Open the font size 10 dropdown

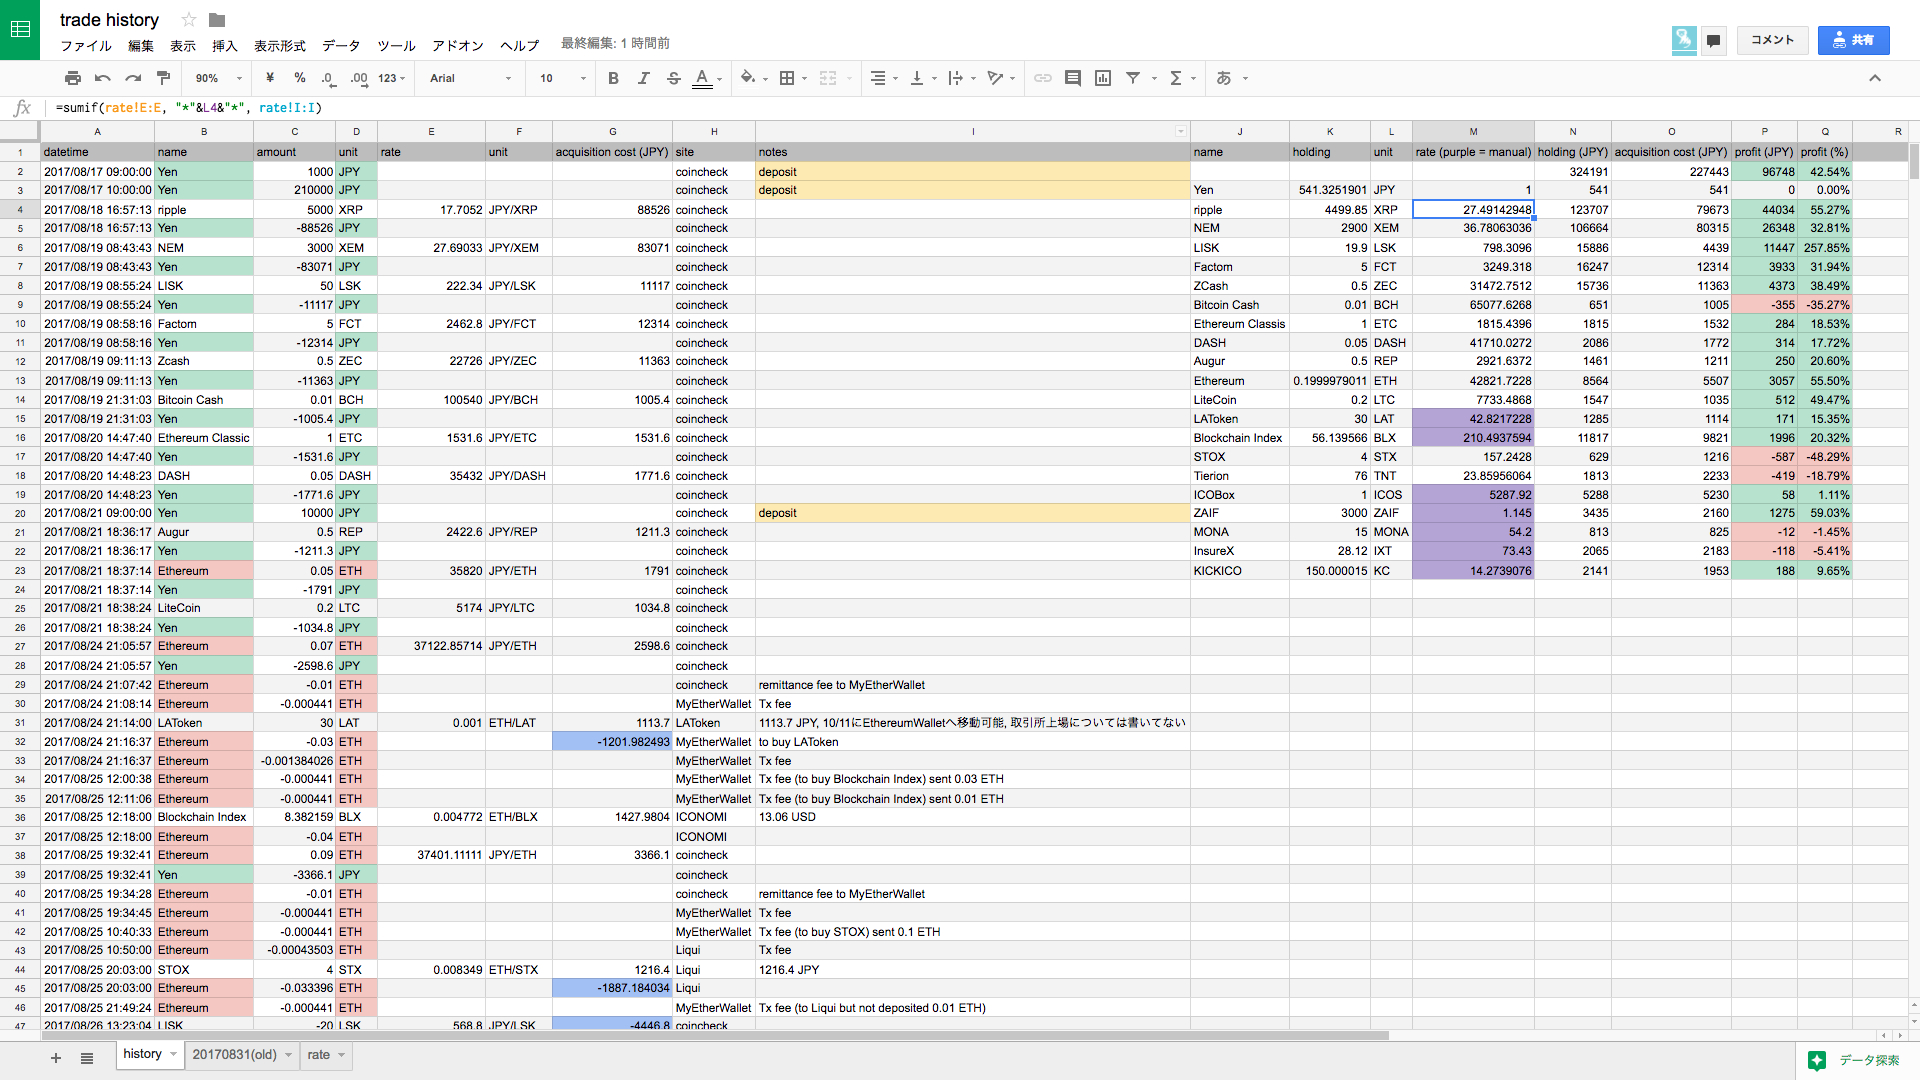(562, 78)
